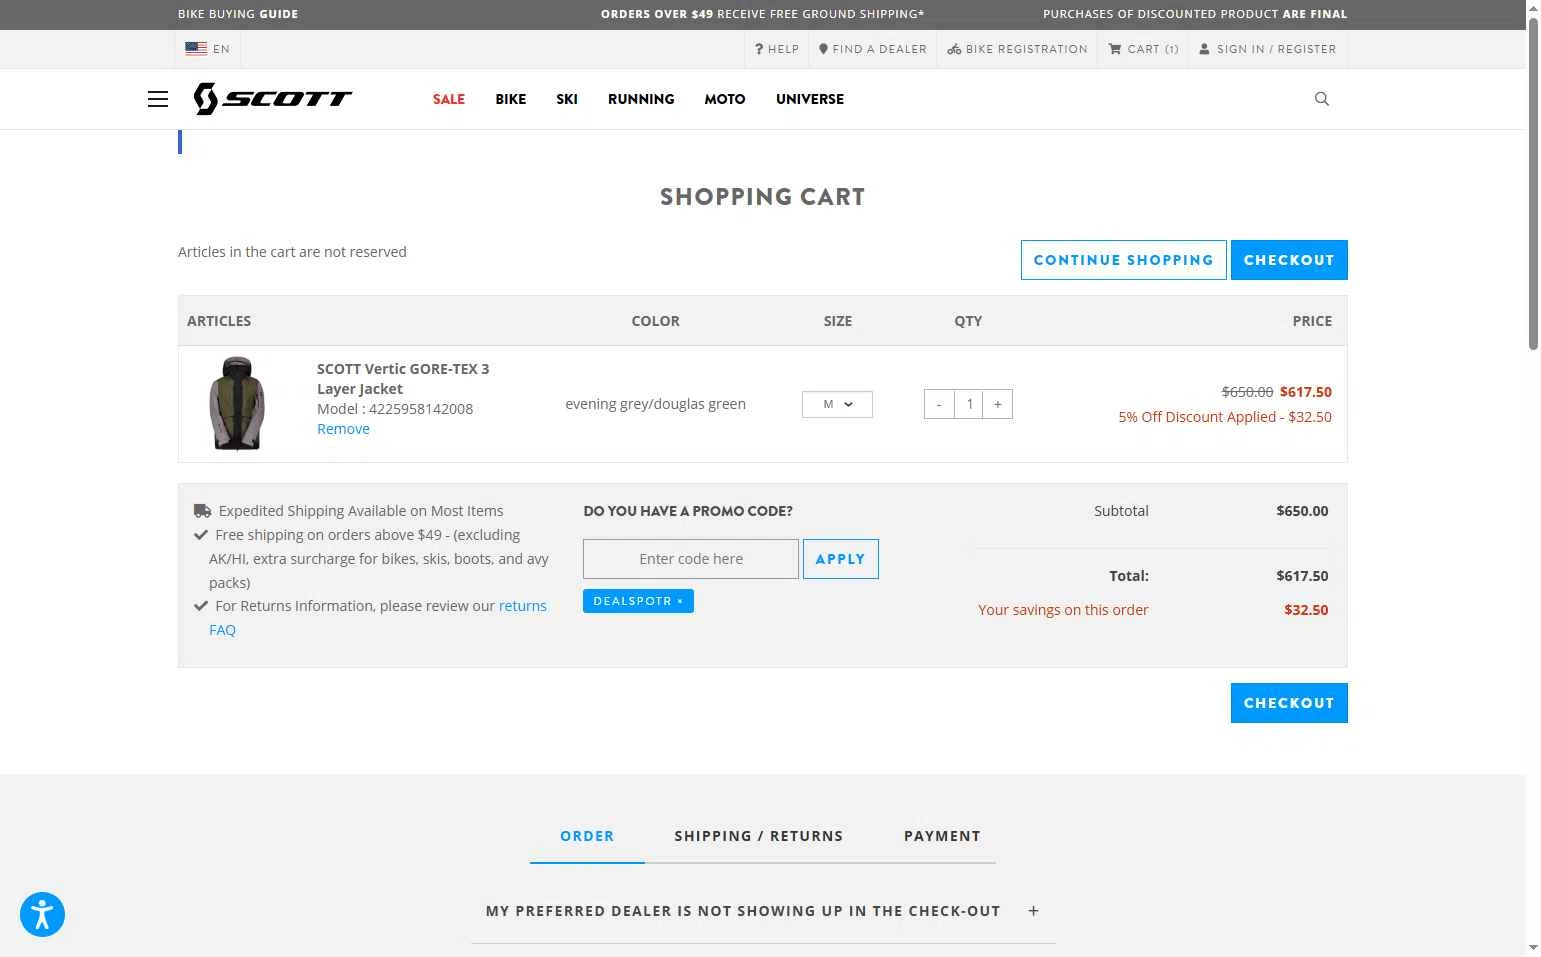This screenshot has width=1541, height=957.
Task: Open Sign In / Register
Action: coord(1268,49)
